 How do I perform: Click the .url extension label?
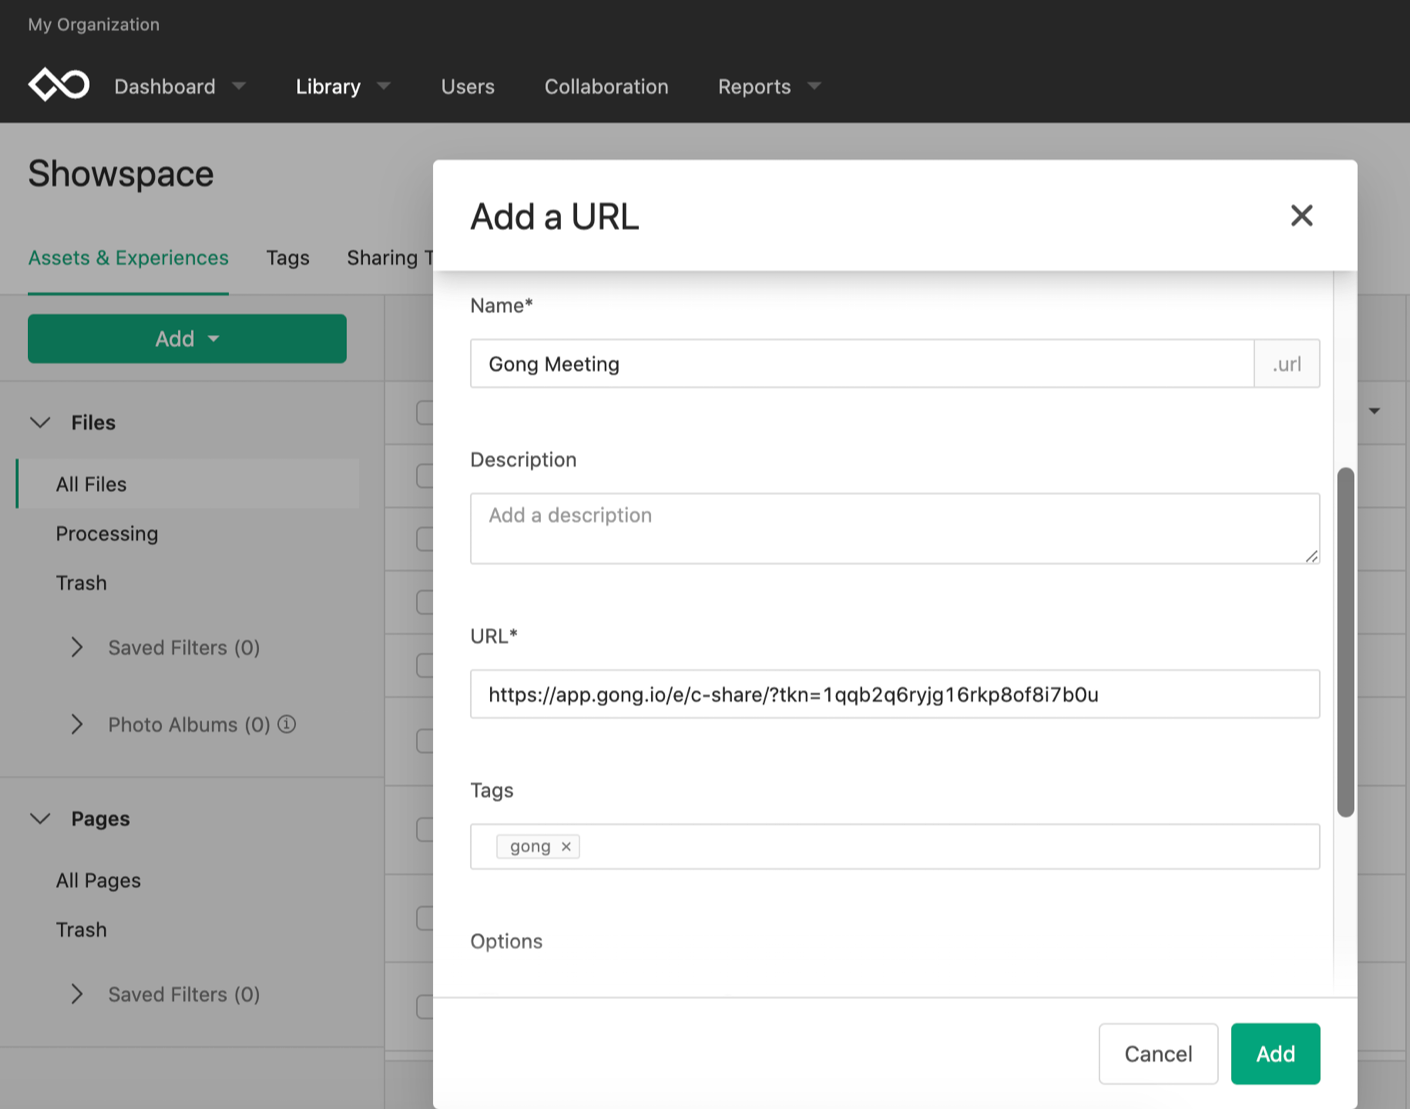click(x=1287, y=363)
